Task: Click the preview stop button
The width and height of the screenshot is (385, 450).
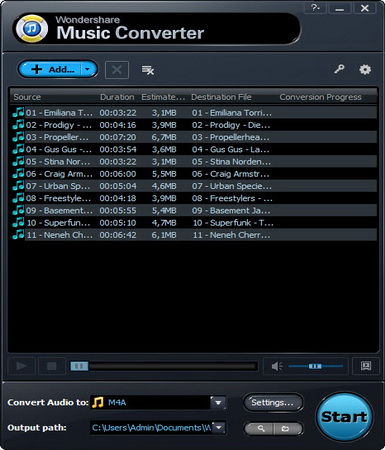Action: [x=51, y=366]
